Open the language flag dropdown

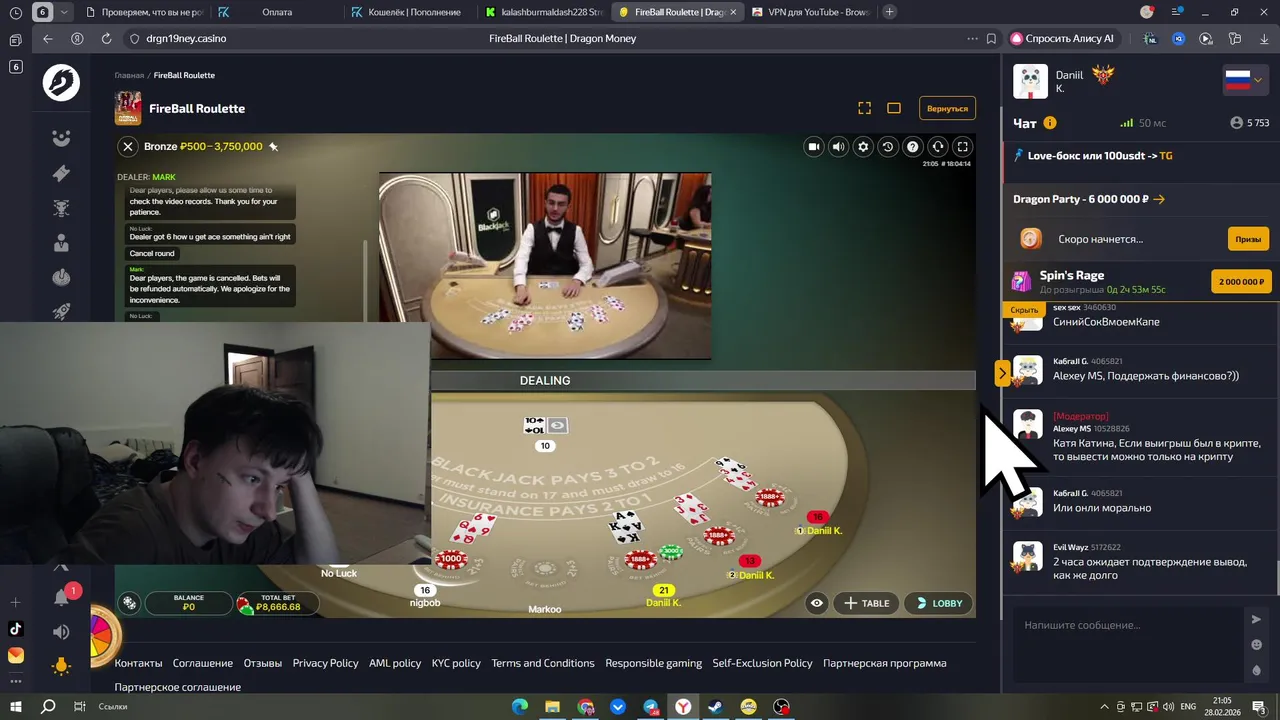[x=1245, y=81]
